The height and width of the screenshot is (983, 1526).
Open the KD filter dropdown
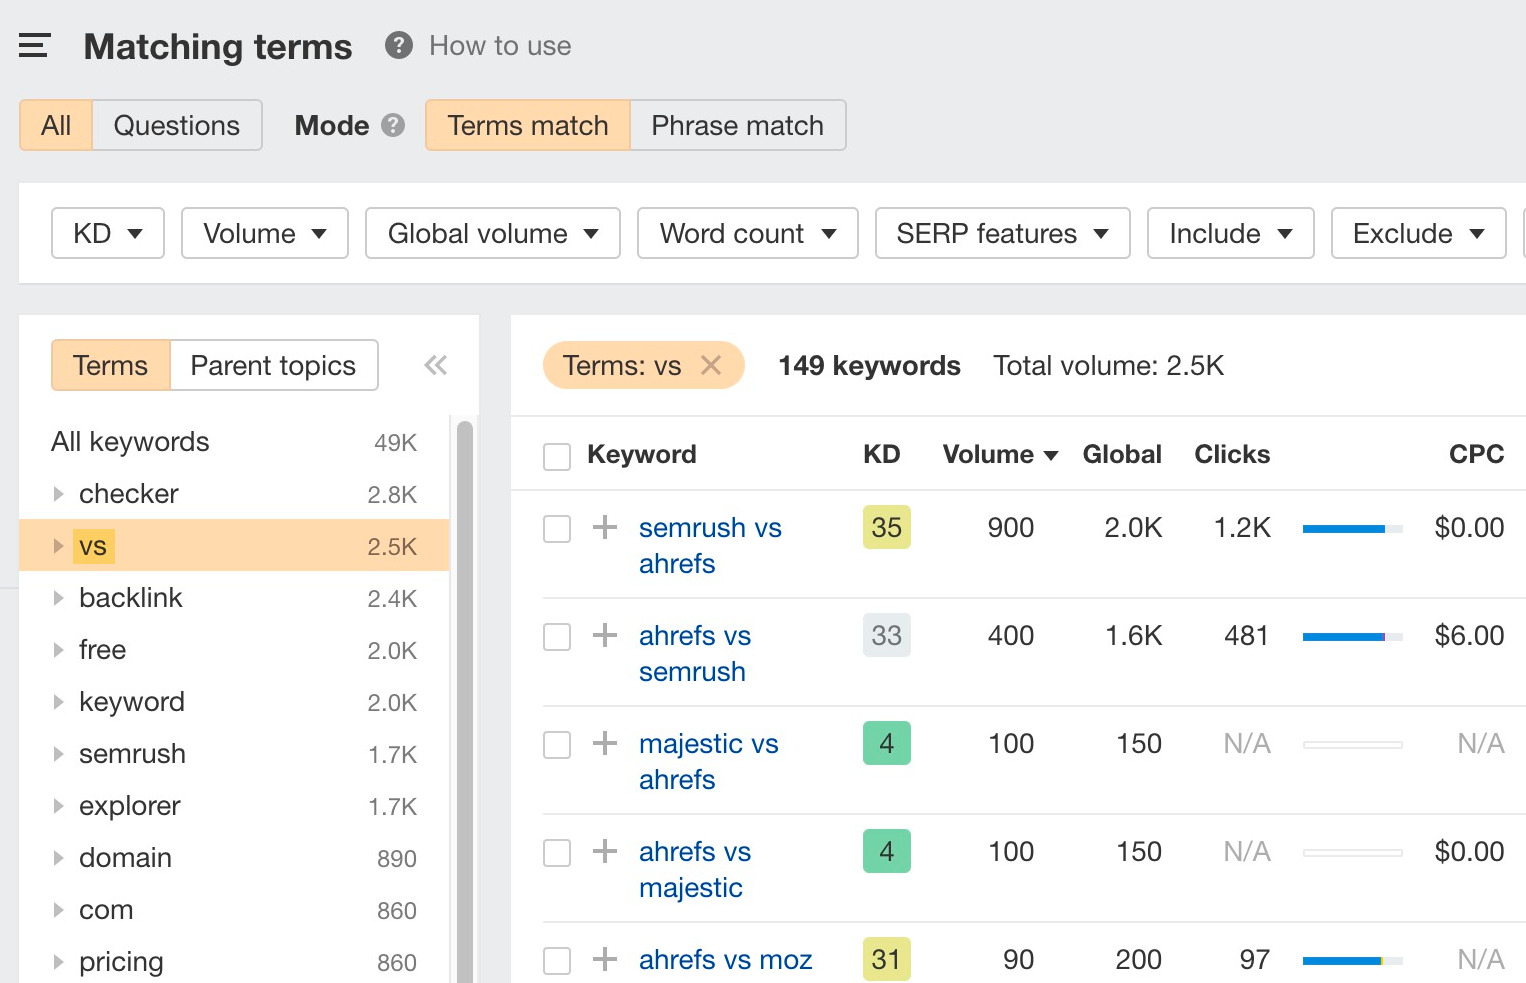[x=107, y=233]
